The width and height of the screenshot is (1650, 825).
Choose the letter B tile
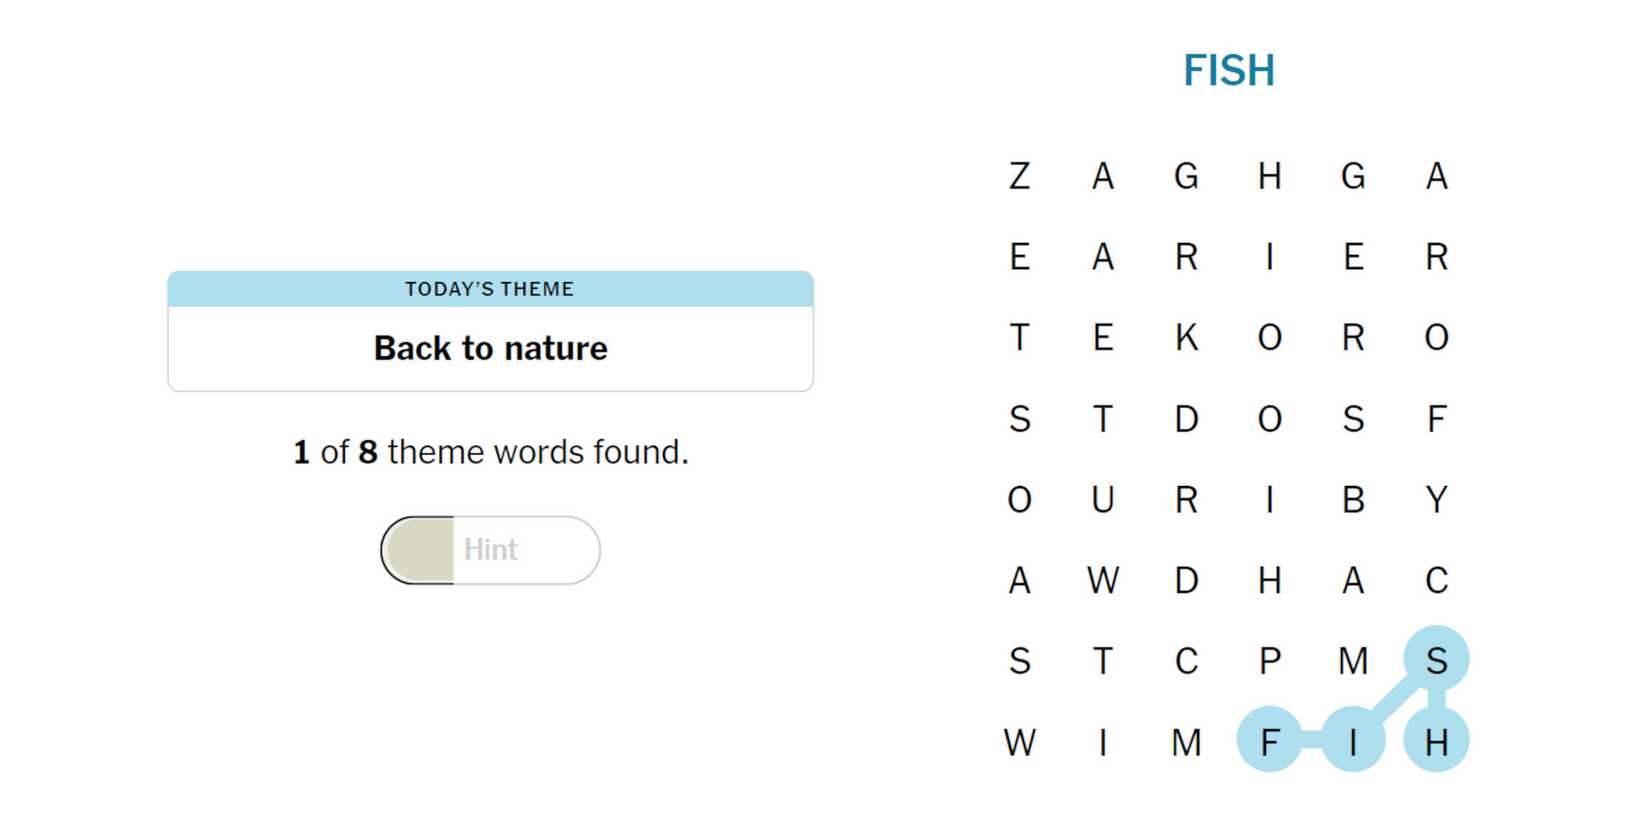coord(1353,499)
